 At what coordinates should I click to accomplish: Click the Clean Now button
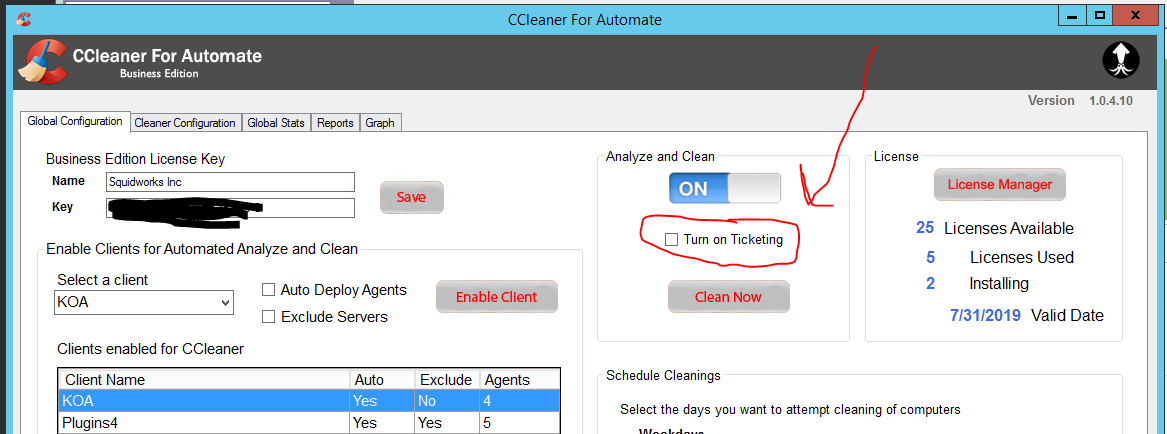pyautogui.click(x=728, y=297)
